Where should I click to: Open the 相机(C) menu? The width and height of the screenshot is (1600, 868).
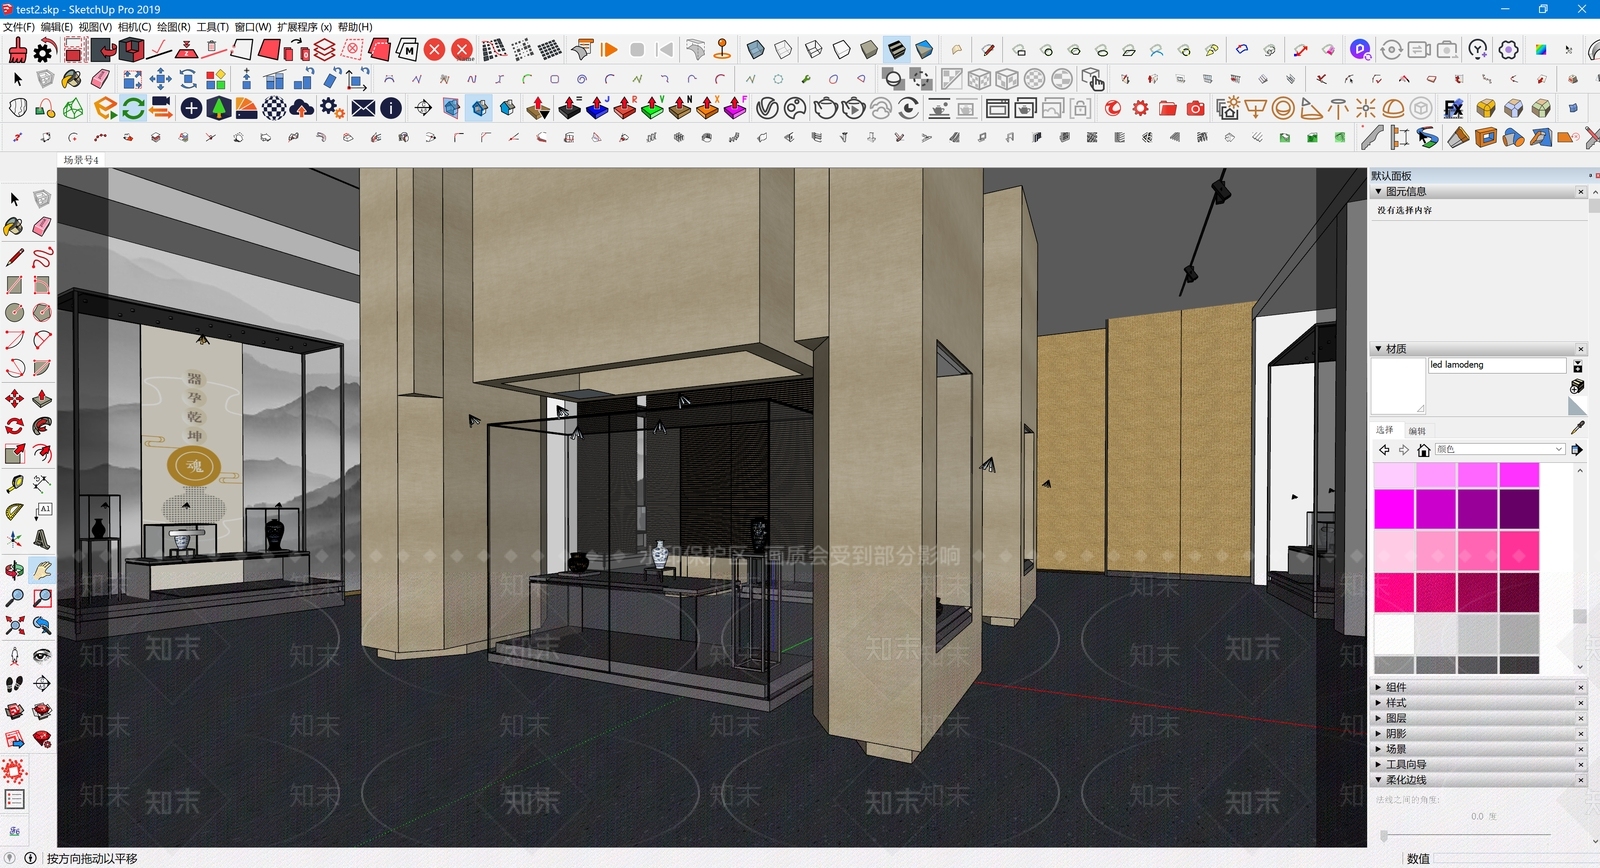click(134, 27)
